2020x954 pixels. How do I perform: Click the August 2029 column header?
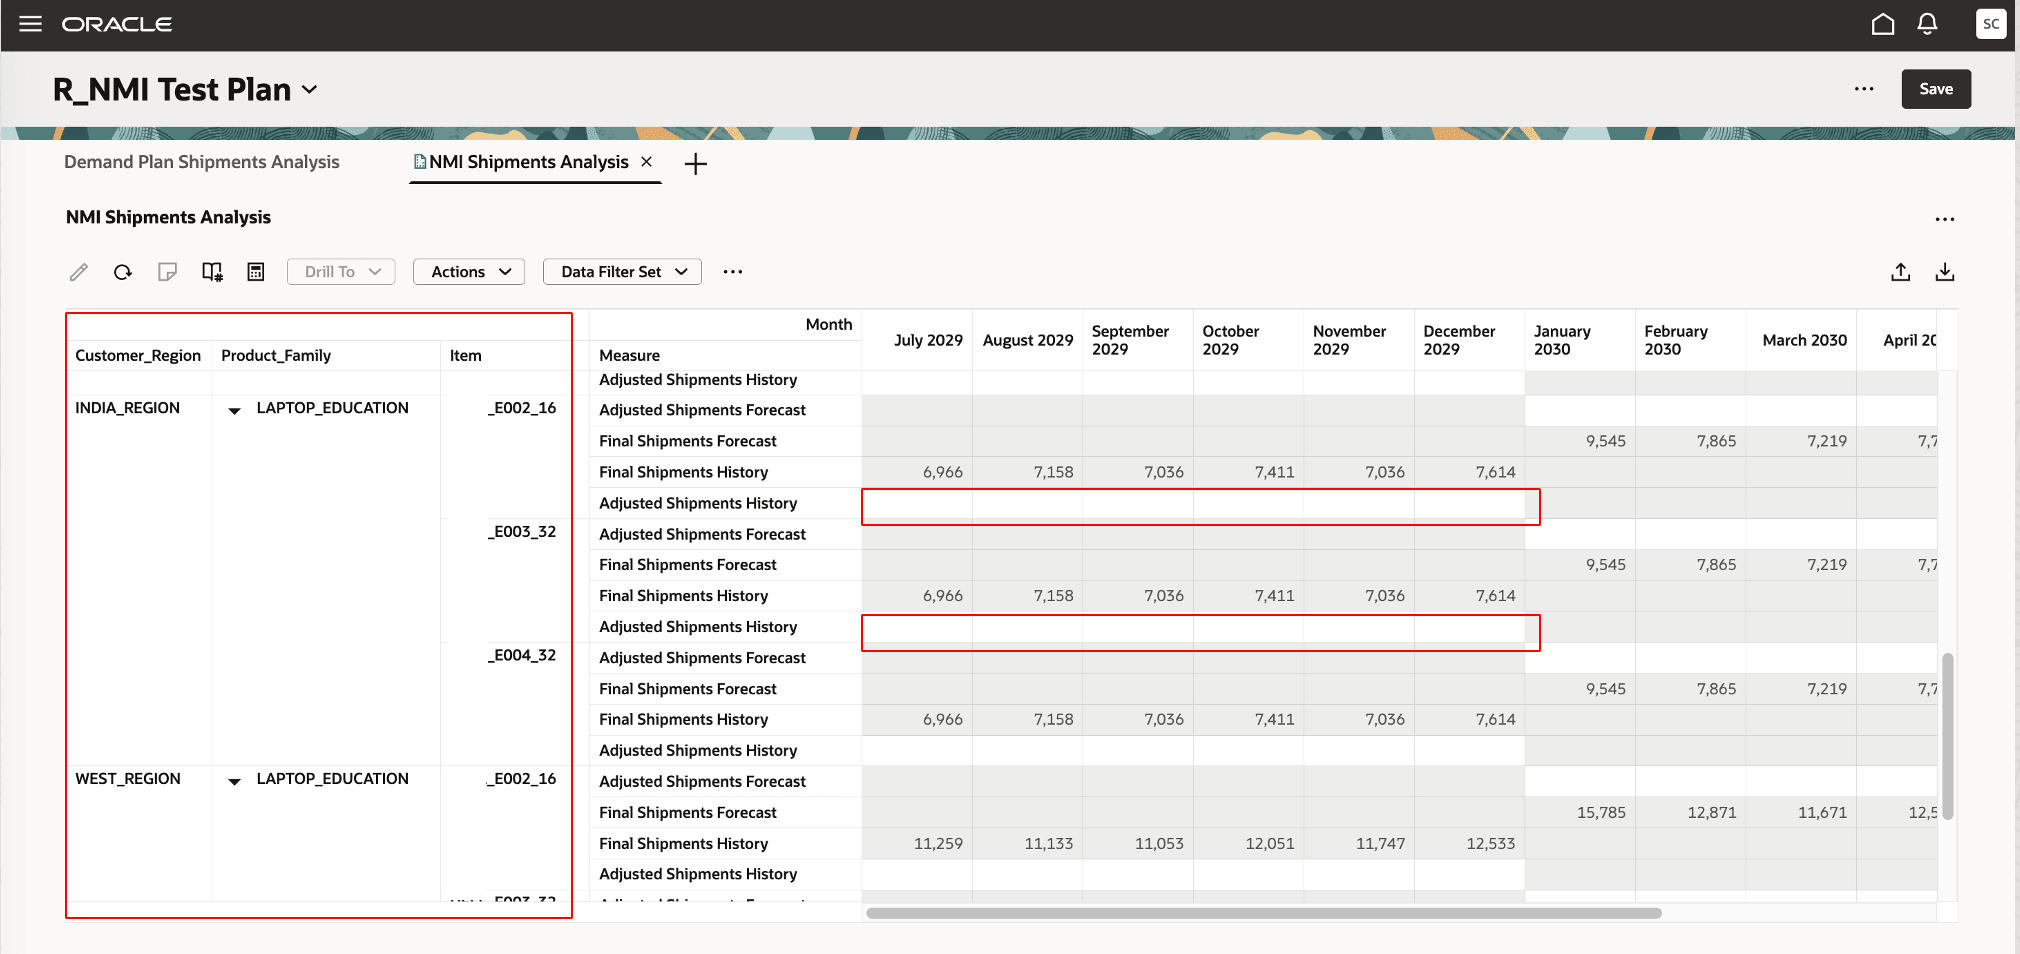(1028, 340)
